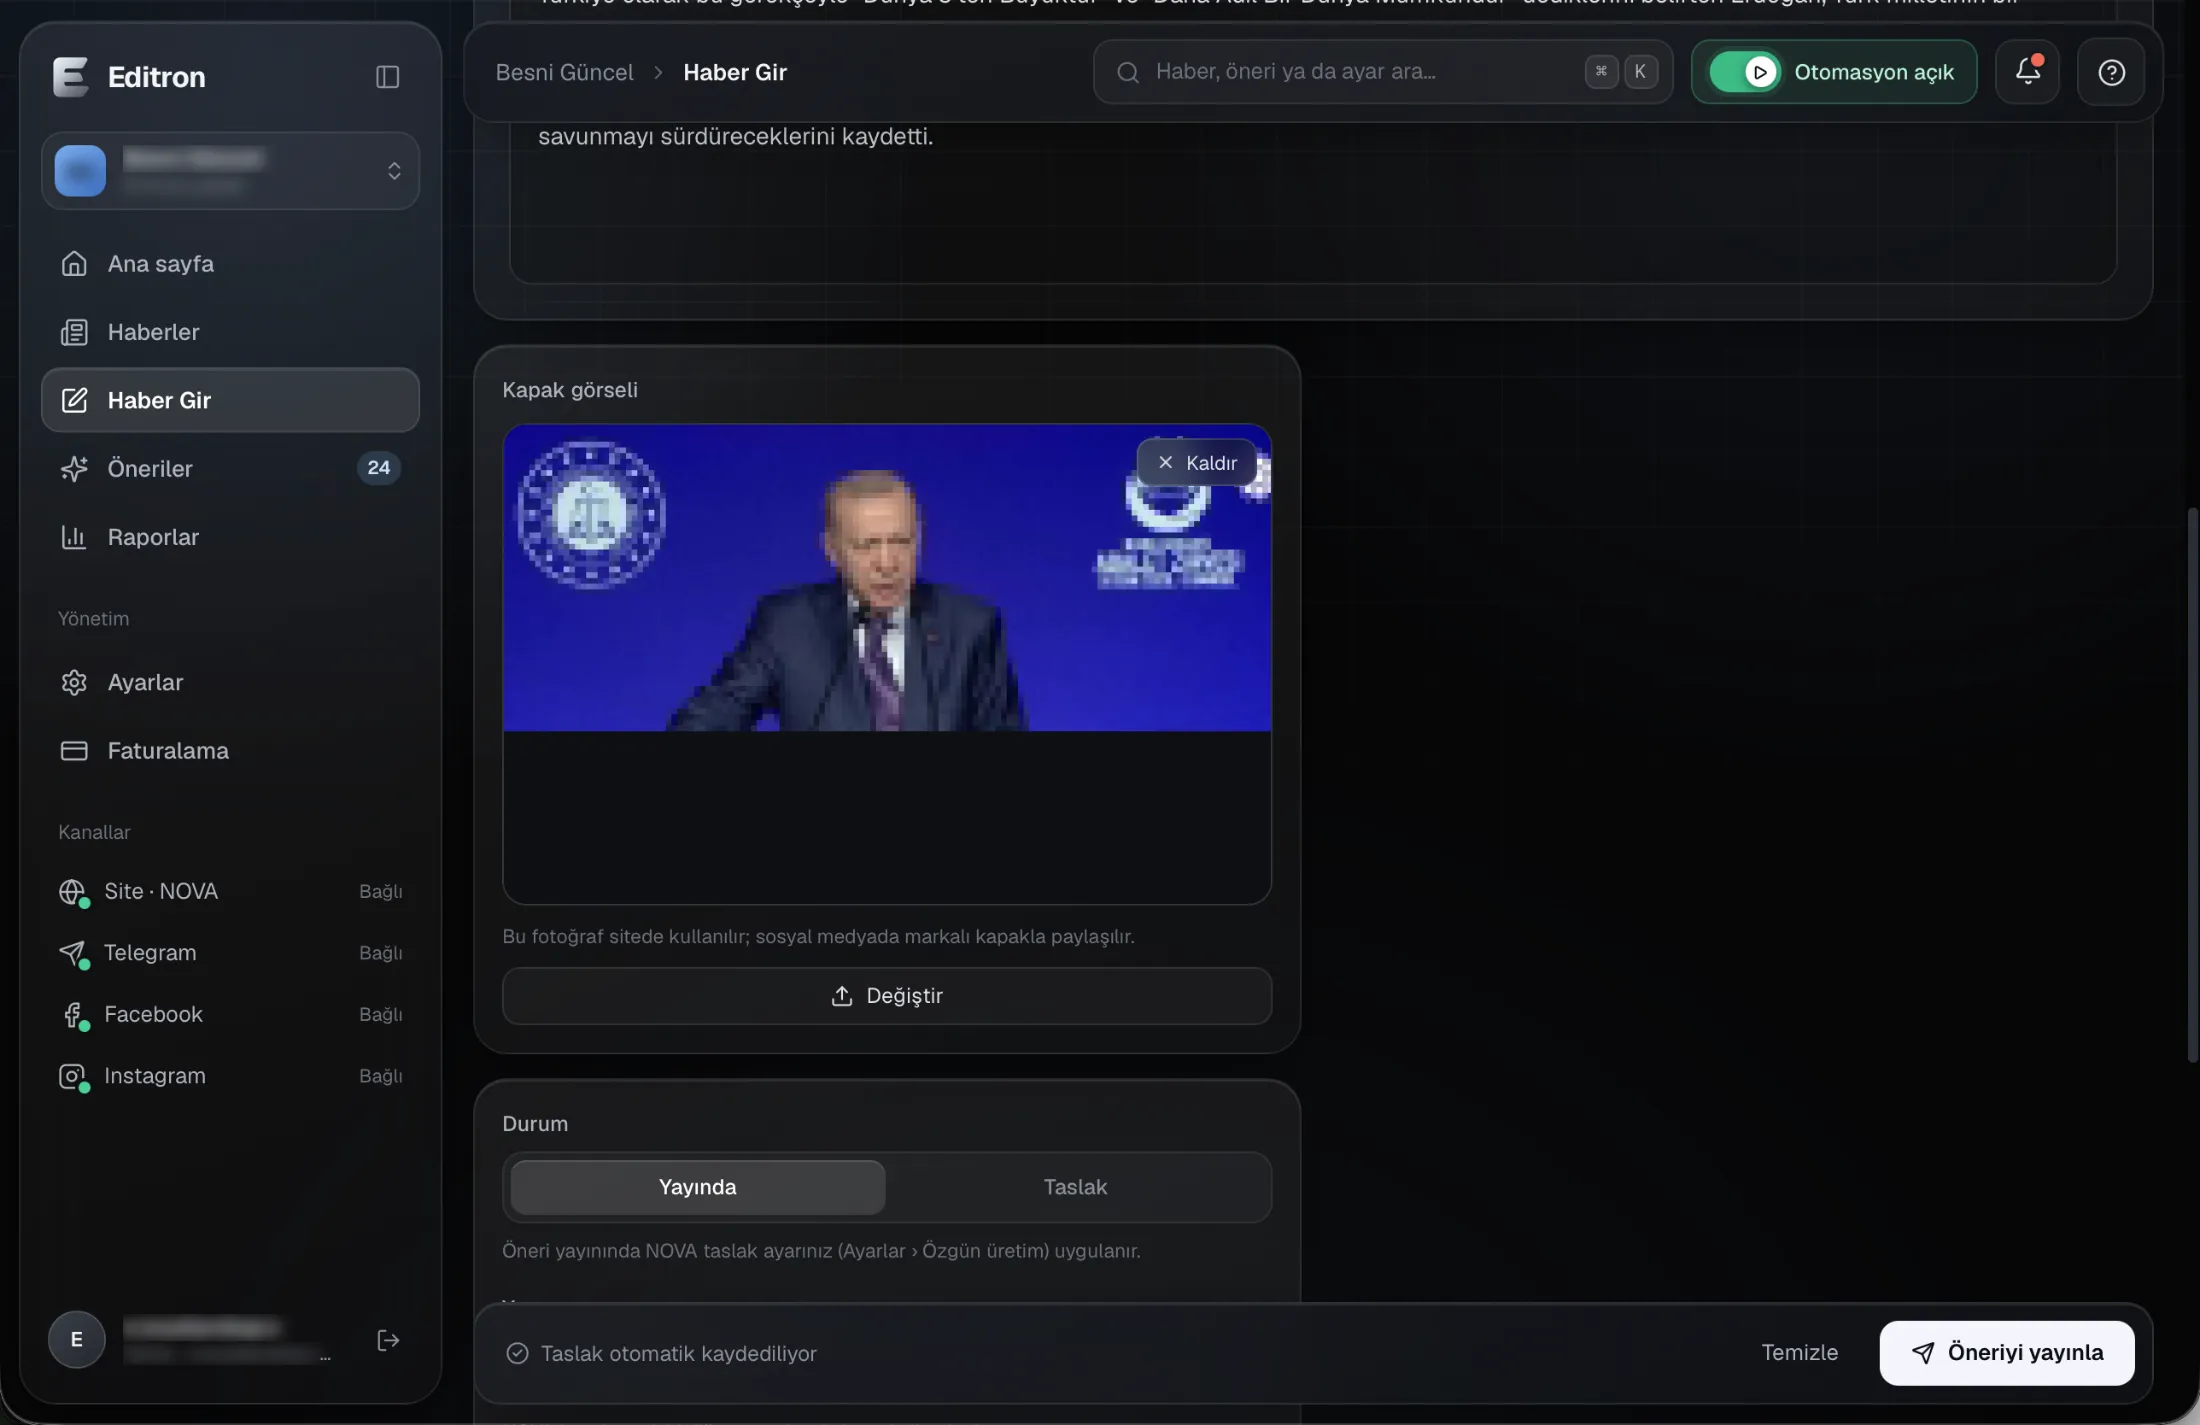
Task: Select Haber Gir menu item
Action: (x=230, y=400)
